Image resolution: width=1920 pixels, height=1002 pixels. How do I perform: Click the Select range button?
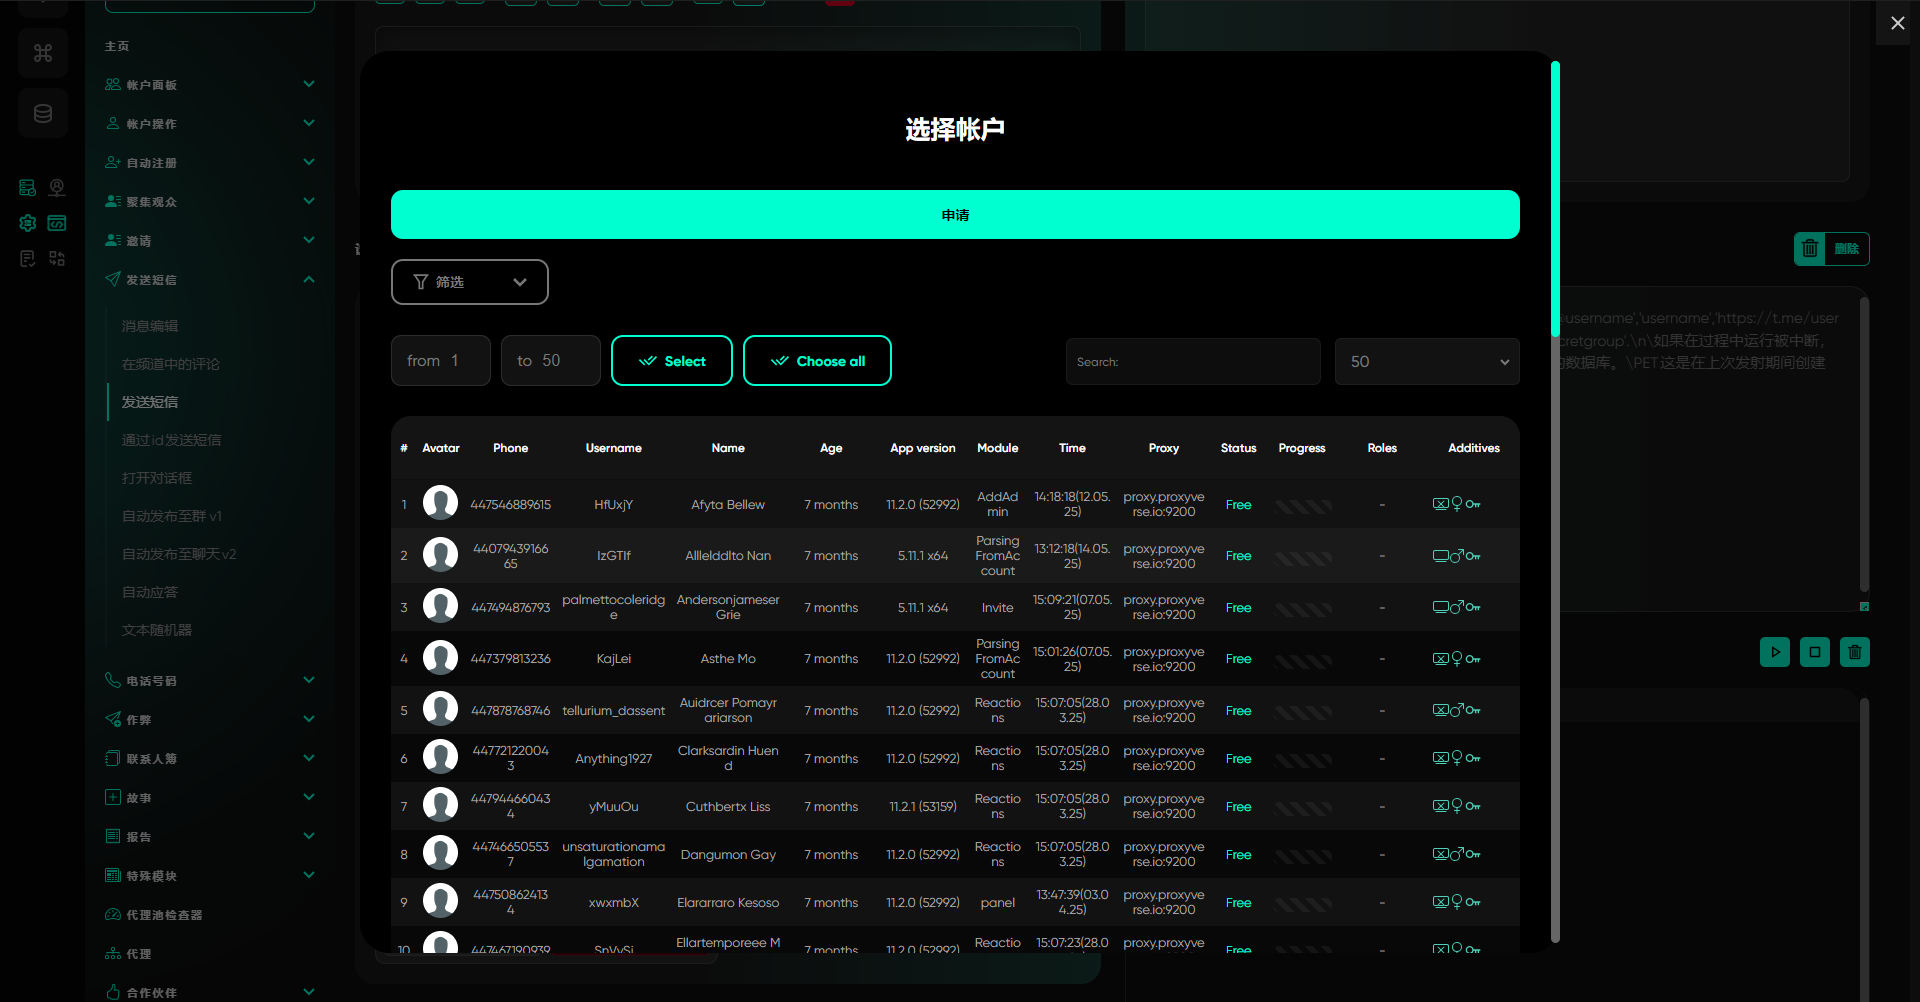[671, 361]
